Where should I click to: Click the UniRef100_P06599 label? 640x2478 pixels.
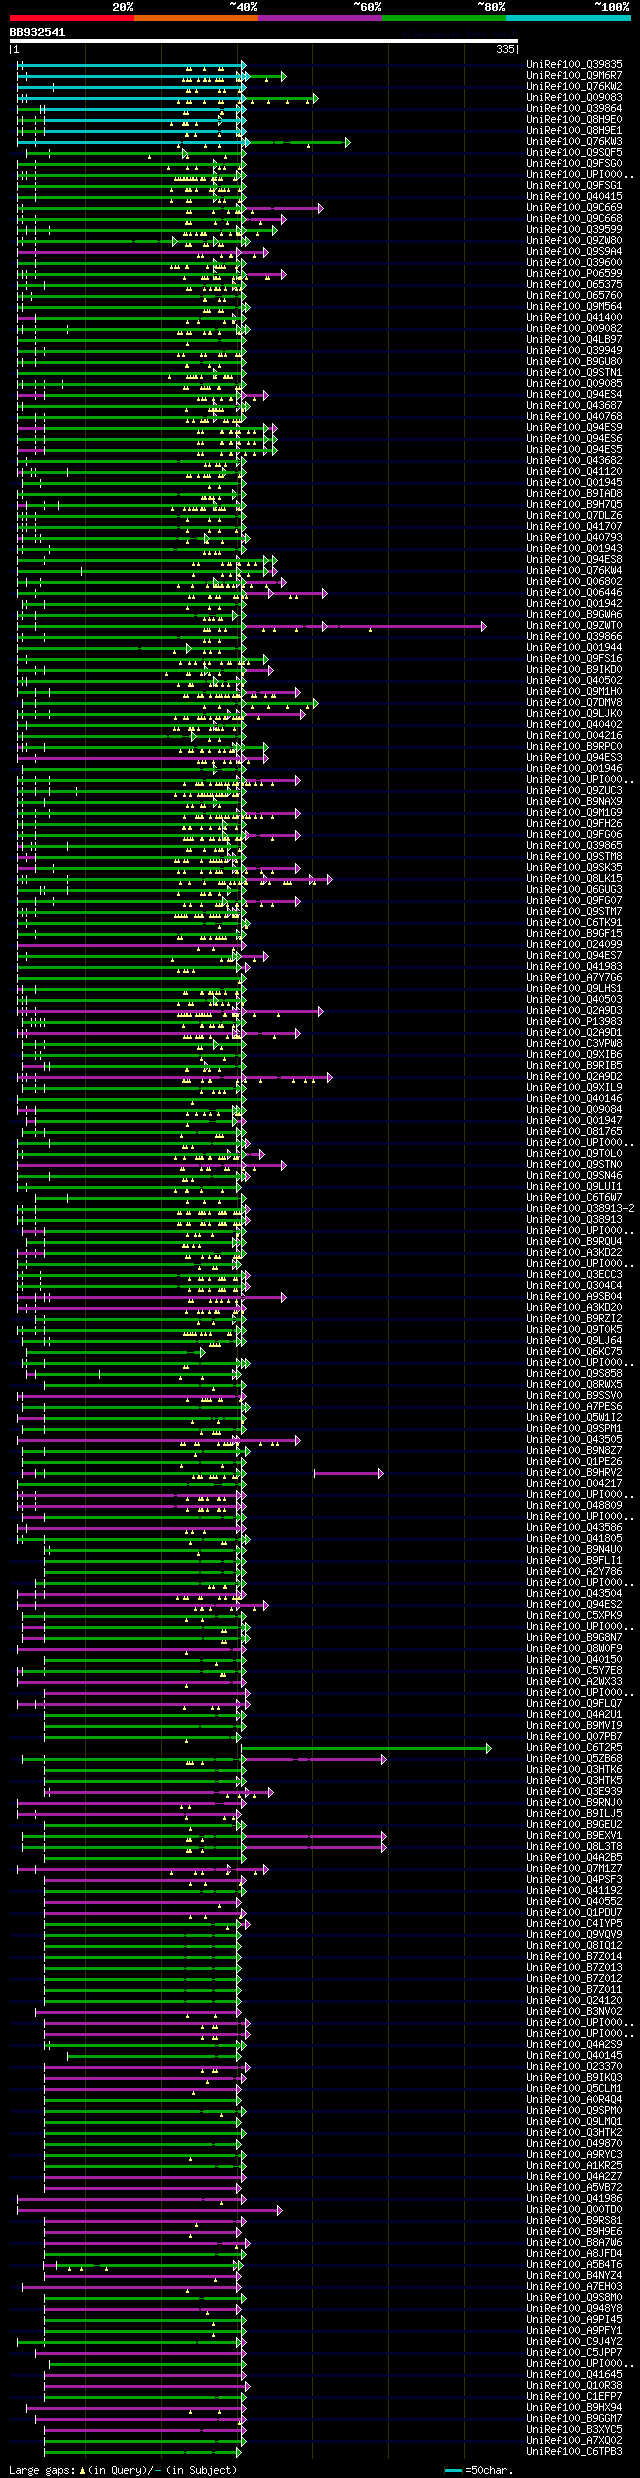pyautogui.click(x=574, y=274)
